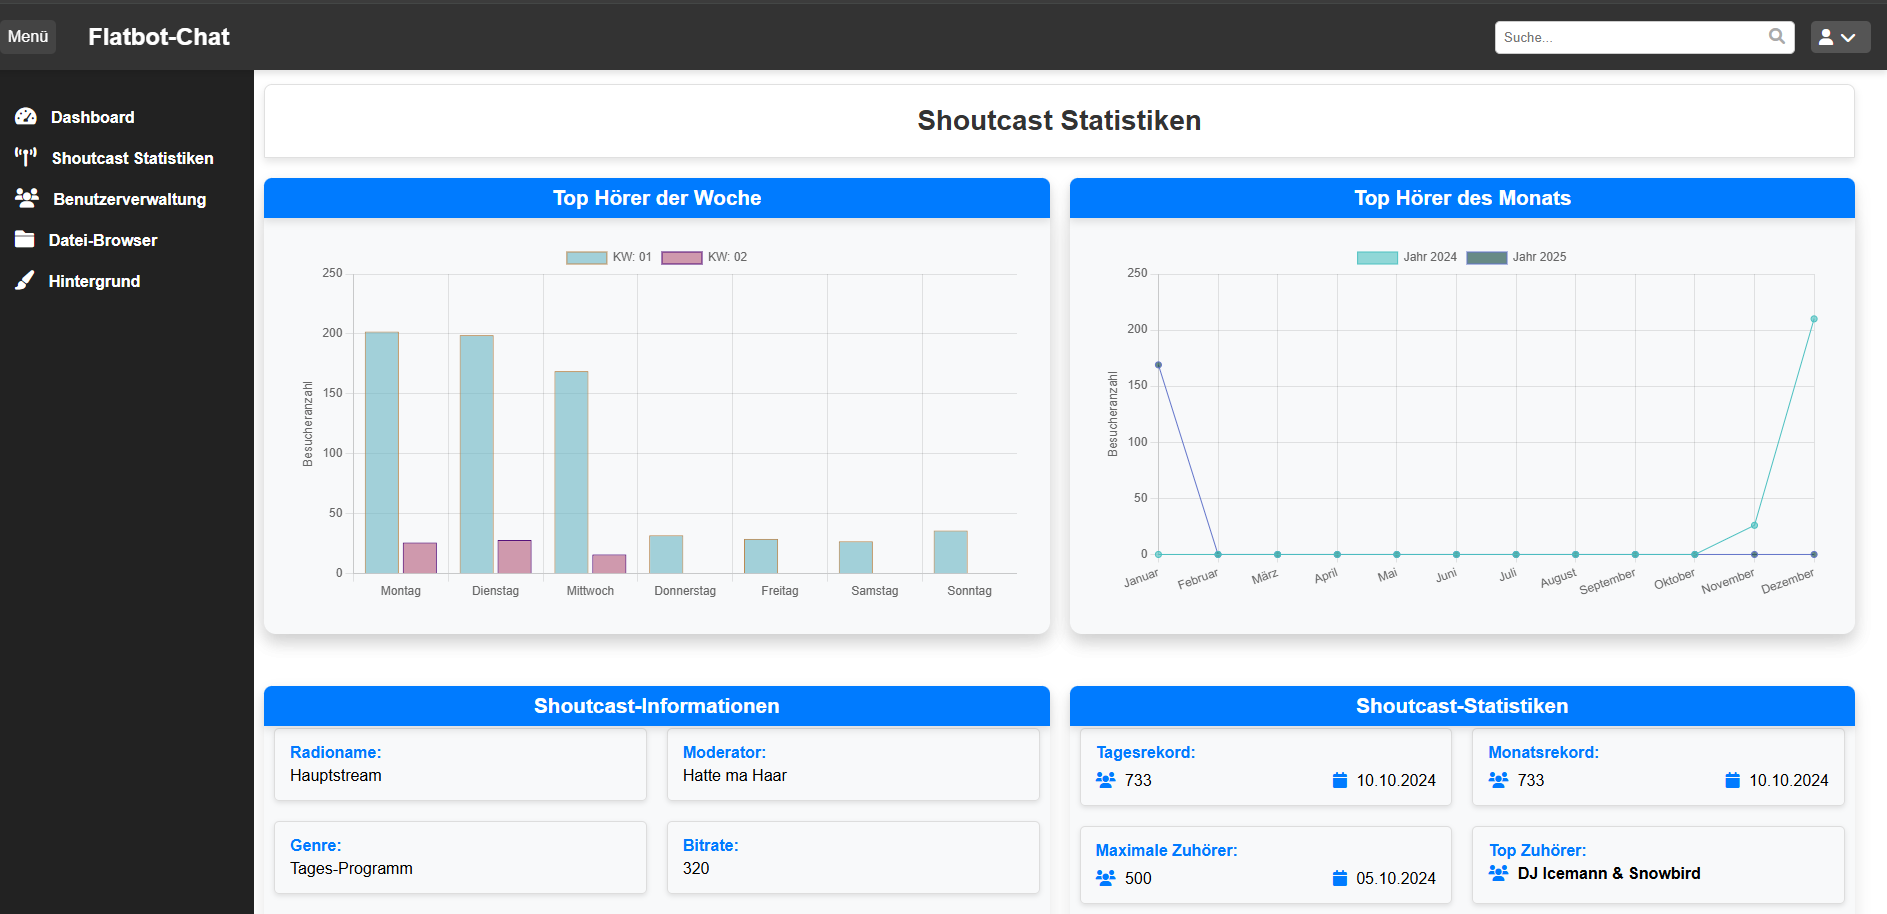Screen dimensions: 1887x914
Task: Toggle the KW: 02 legend swatch
Action: (682, 257)
